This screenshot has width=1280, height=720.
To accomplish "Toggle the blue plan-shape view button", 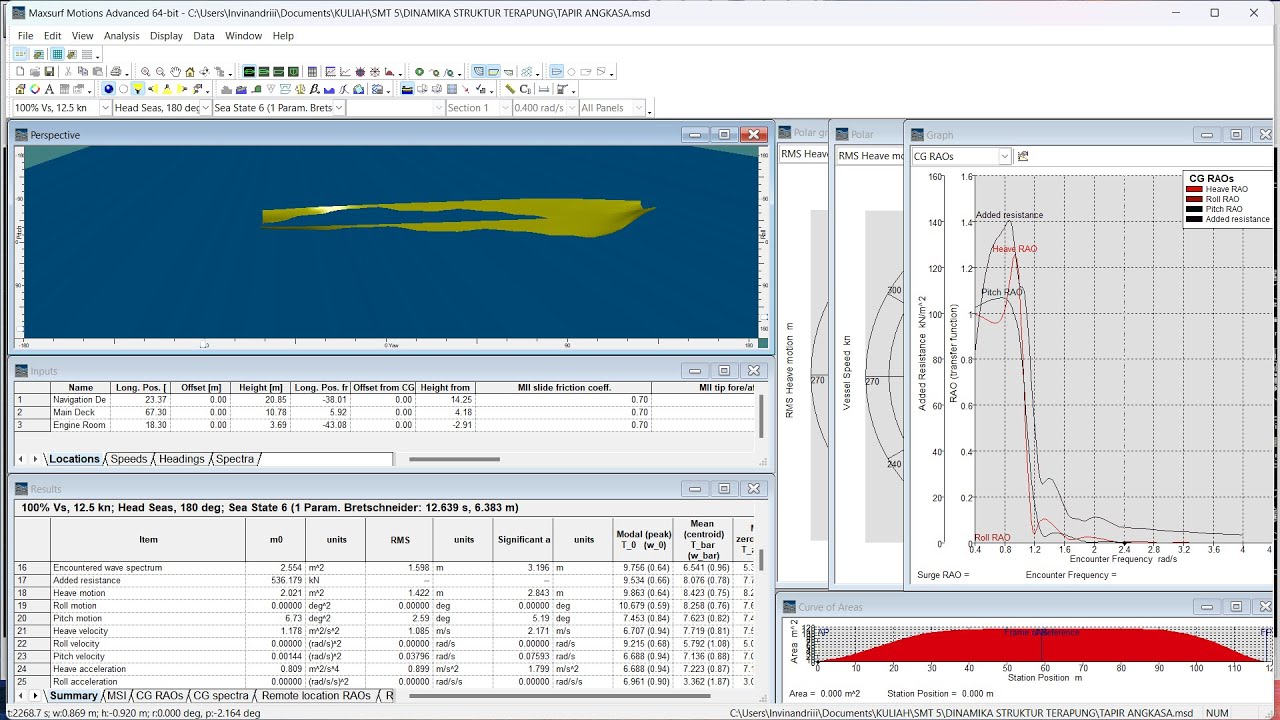I will point(556,72).
